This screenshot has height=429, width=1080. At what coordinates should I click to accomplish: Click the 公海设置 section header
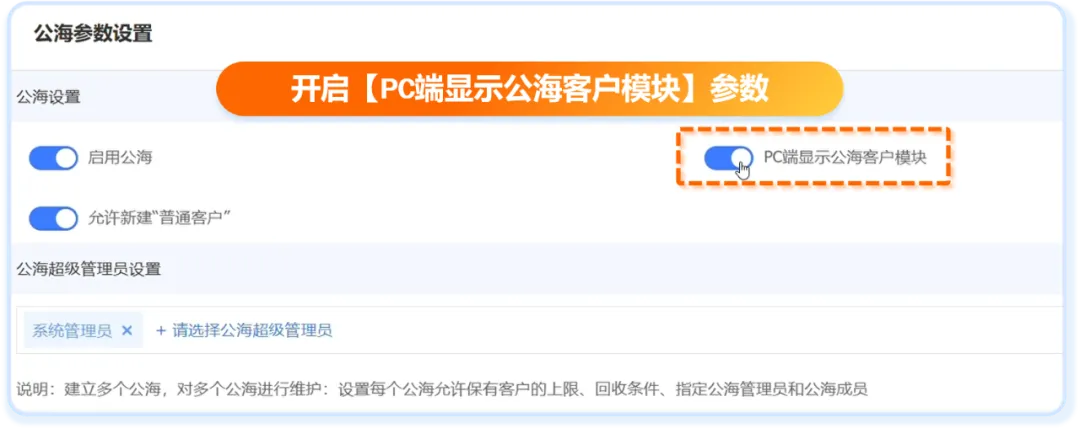click(49, 97)
